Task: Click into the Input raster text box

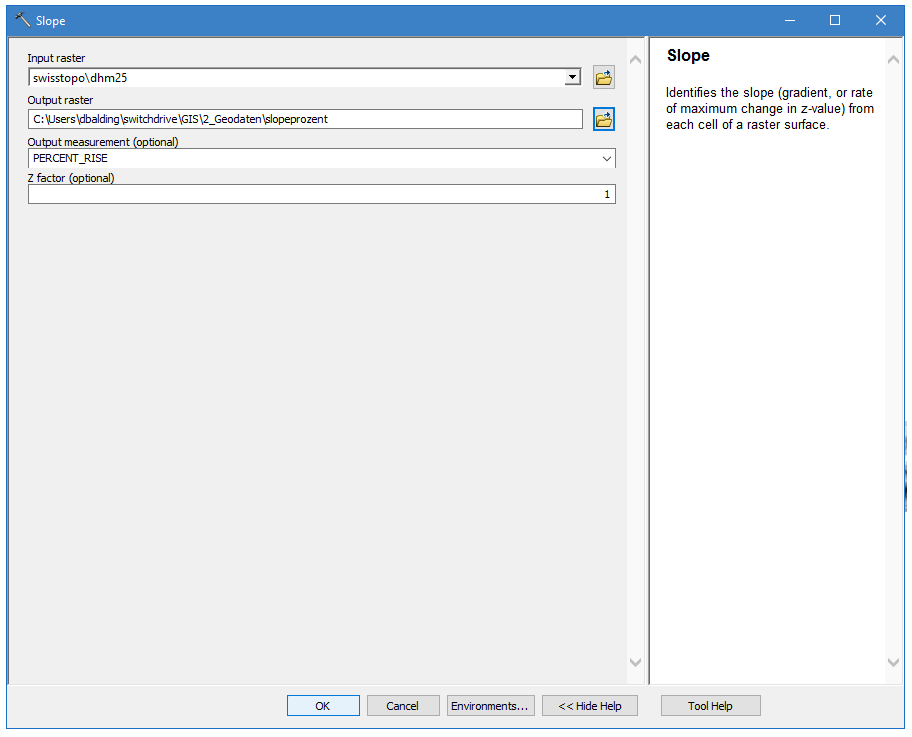Action: tap(296, 78)
